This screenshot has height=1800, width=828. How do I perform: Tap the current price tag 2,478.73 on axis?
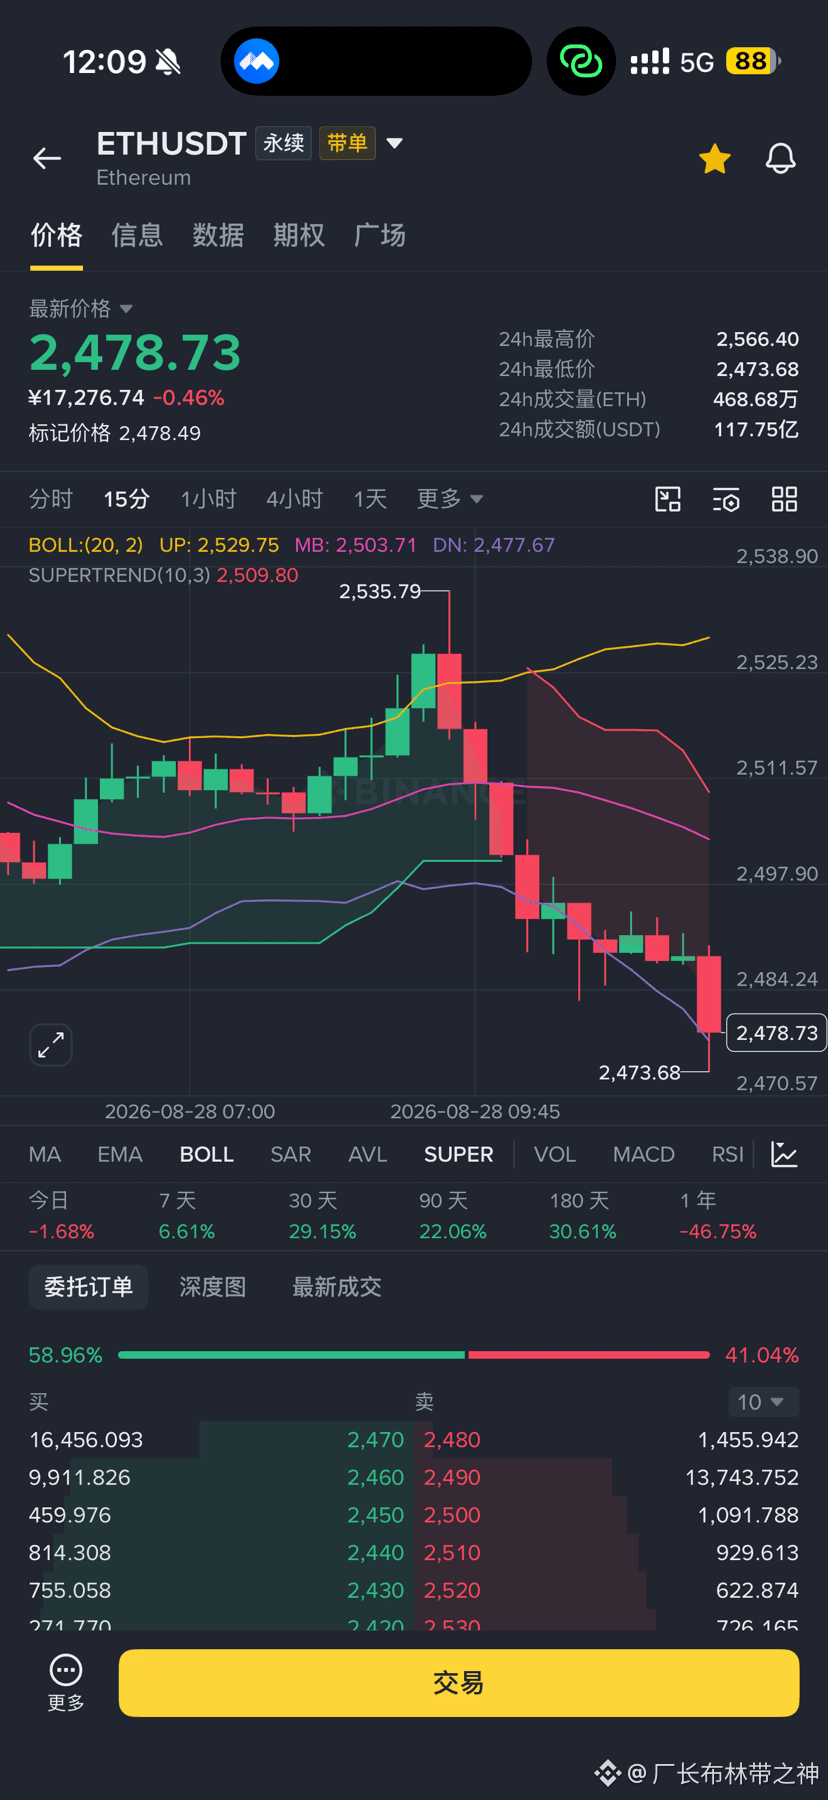[777, 1033]
